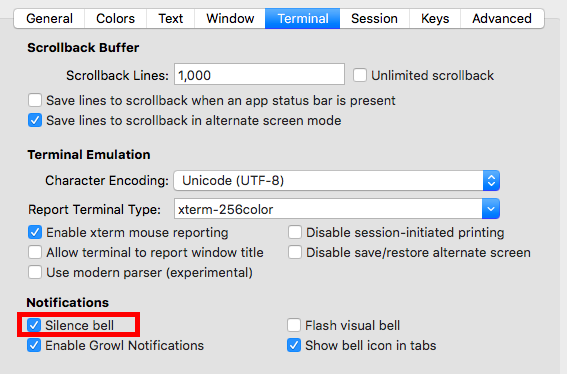Image resolution: width=567 pixels, height=374 pixels.
Task: Switch to the General tab
Action: click(x=49, y=18)
